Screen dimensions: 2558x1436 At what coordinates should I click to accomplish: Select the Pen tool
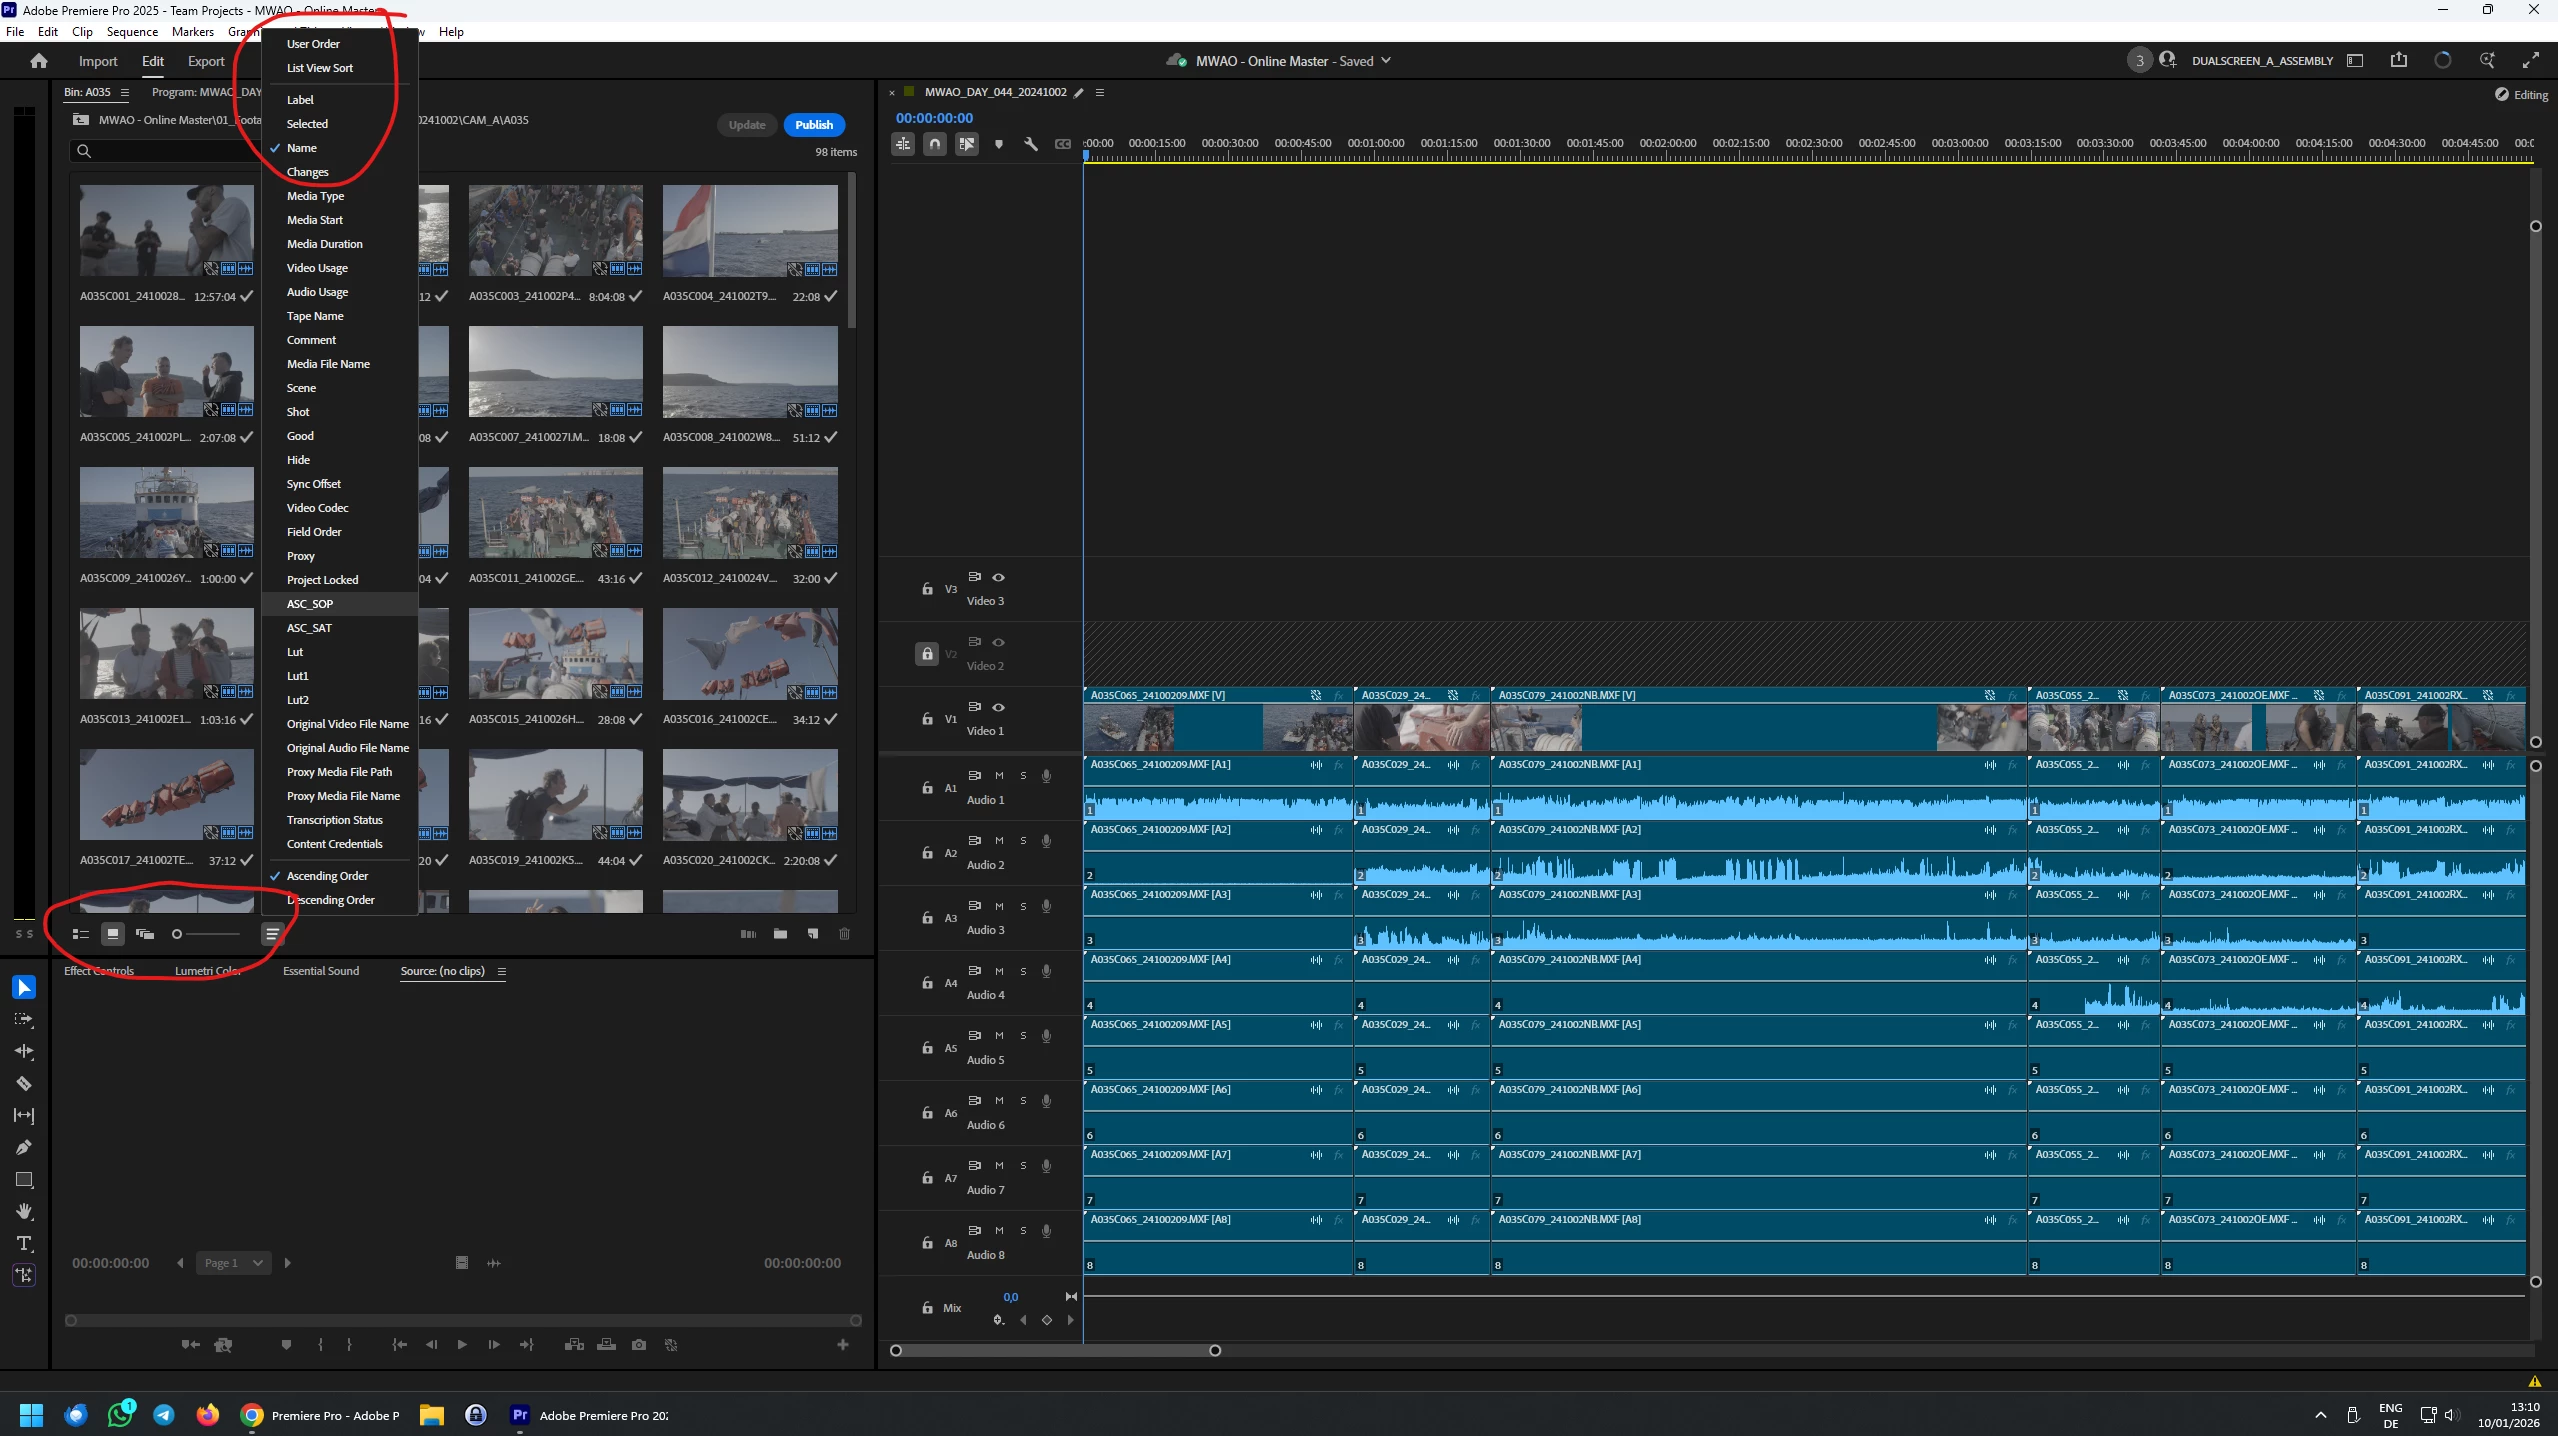24,1148
